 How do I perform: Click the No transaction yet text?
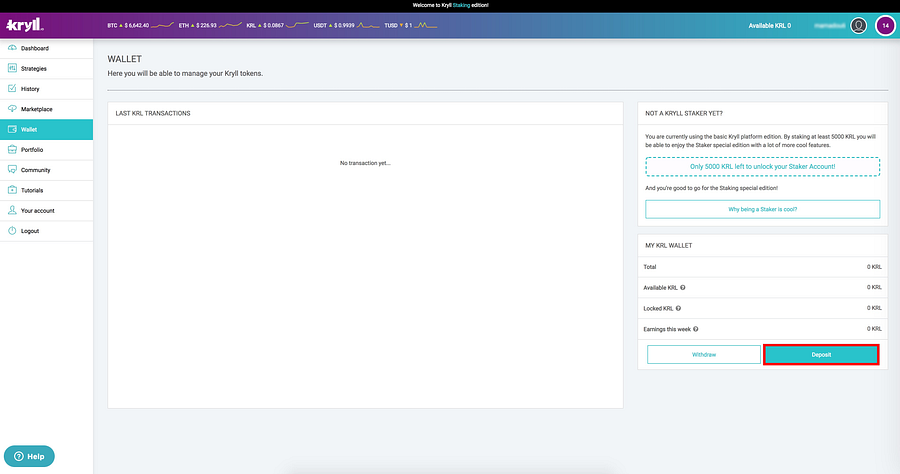click(365, 163)
